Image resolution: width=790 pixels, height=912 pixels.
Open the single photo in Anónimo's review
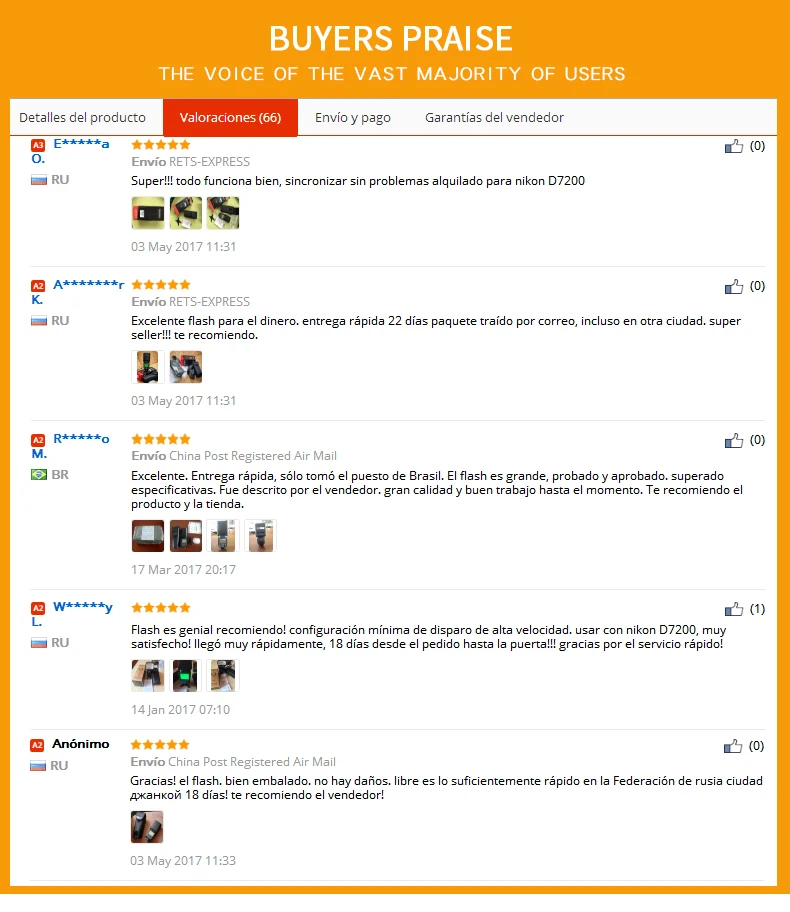147,826
